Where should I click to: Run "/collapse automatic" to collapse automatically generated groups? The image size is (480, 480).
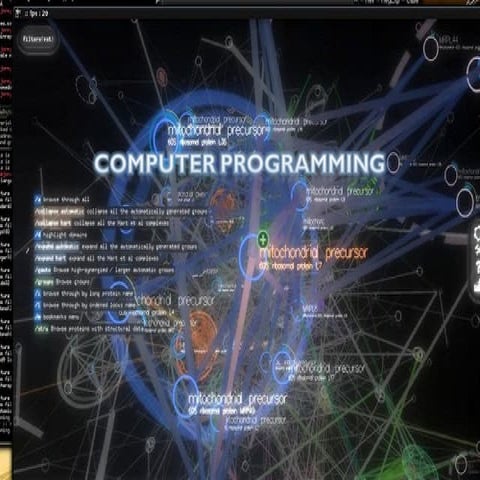pyautogui.click(x=121, y=212)
